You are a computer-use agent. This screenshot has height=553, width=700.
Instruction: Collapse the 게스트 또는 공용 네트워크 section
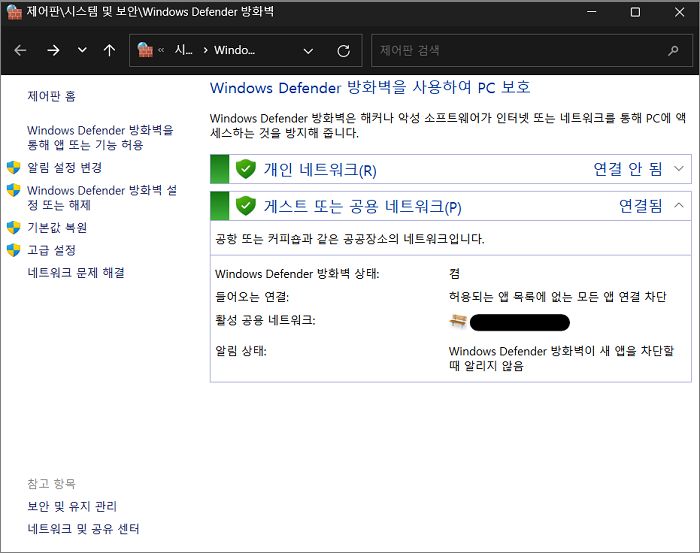click(x=680, y=206)
